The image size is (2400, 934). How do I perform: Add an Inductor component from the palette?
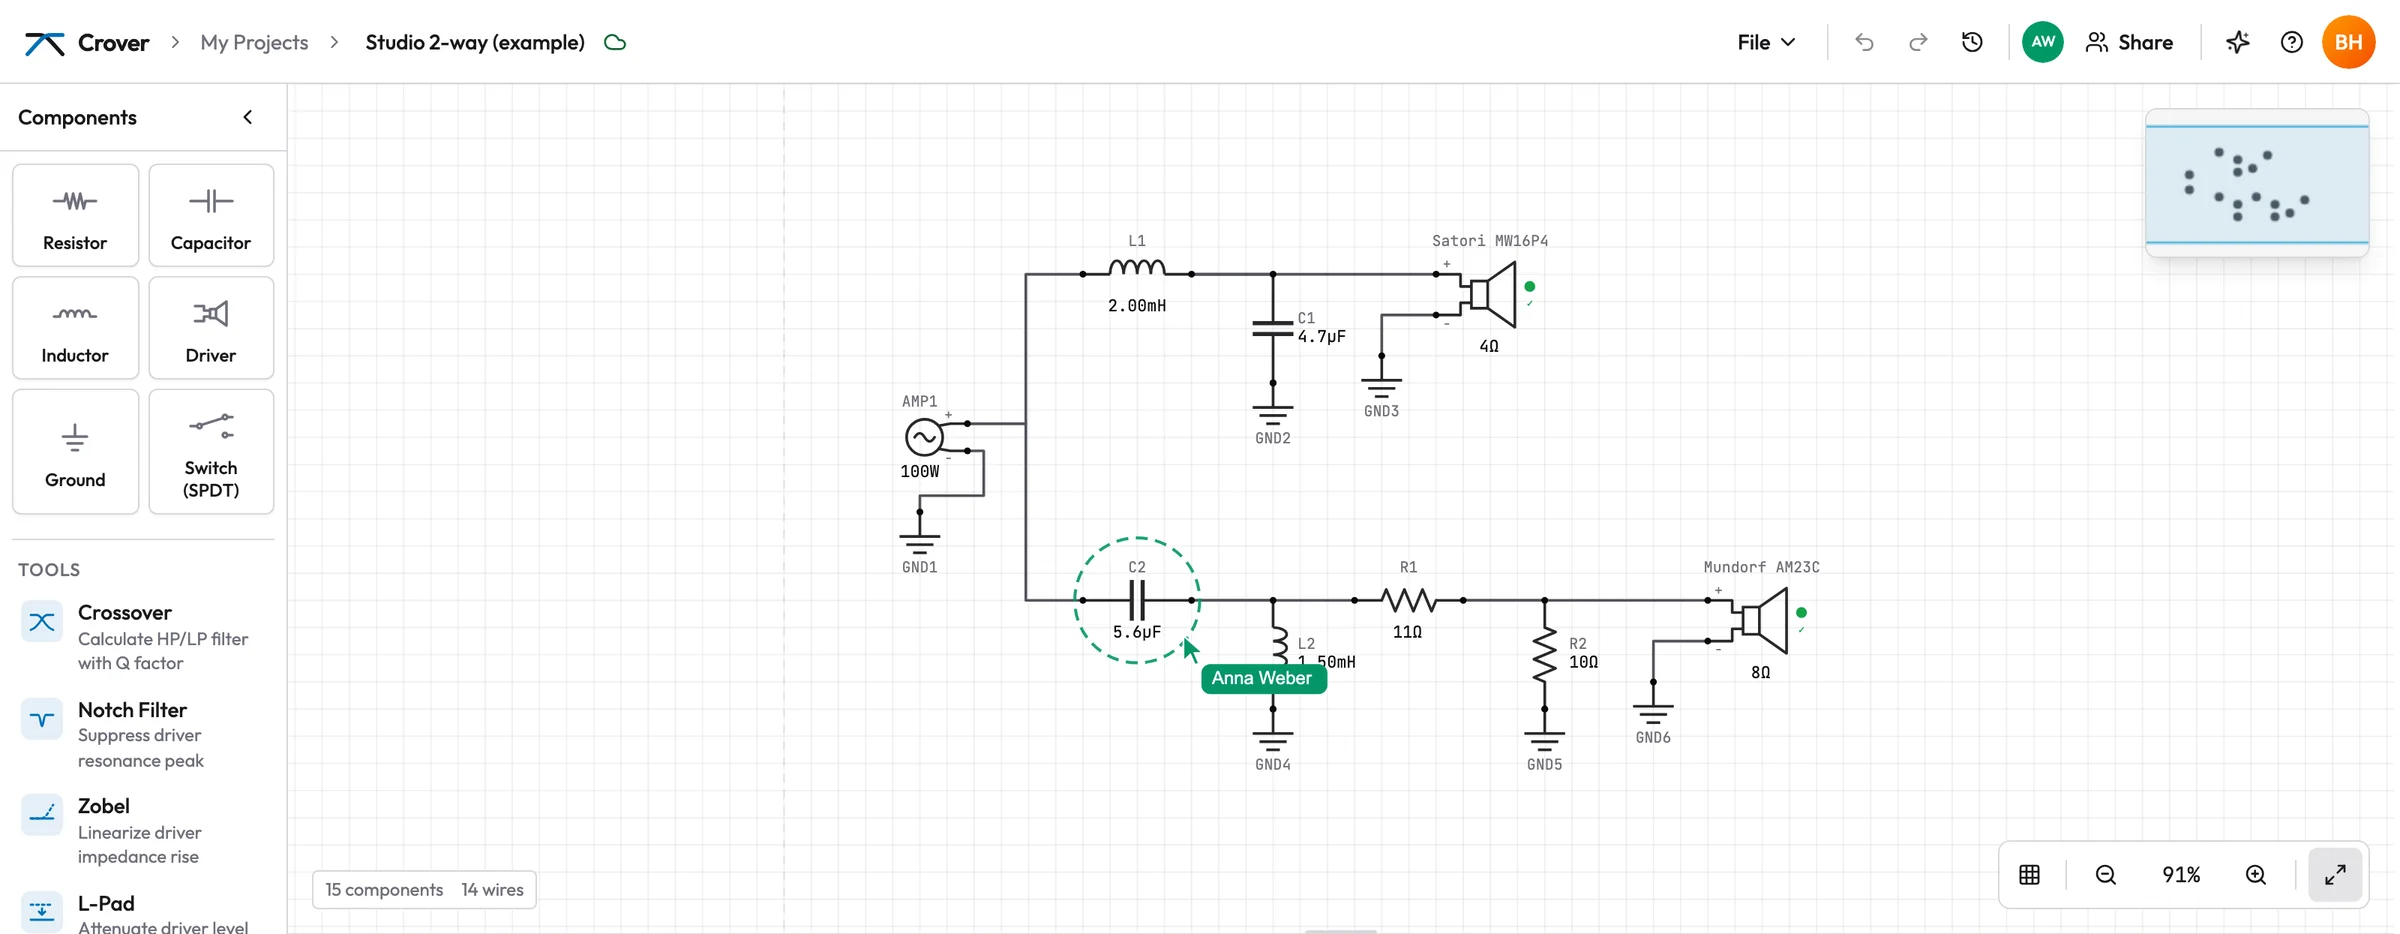(x=75, y=328)
